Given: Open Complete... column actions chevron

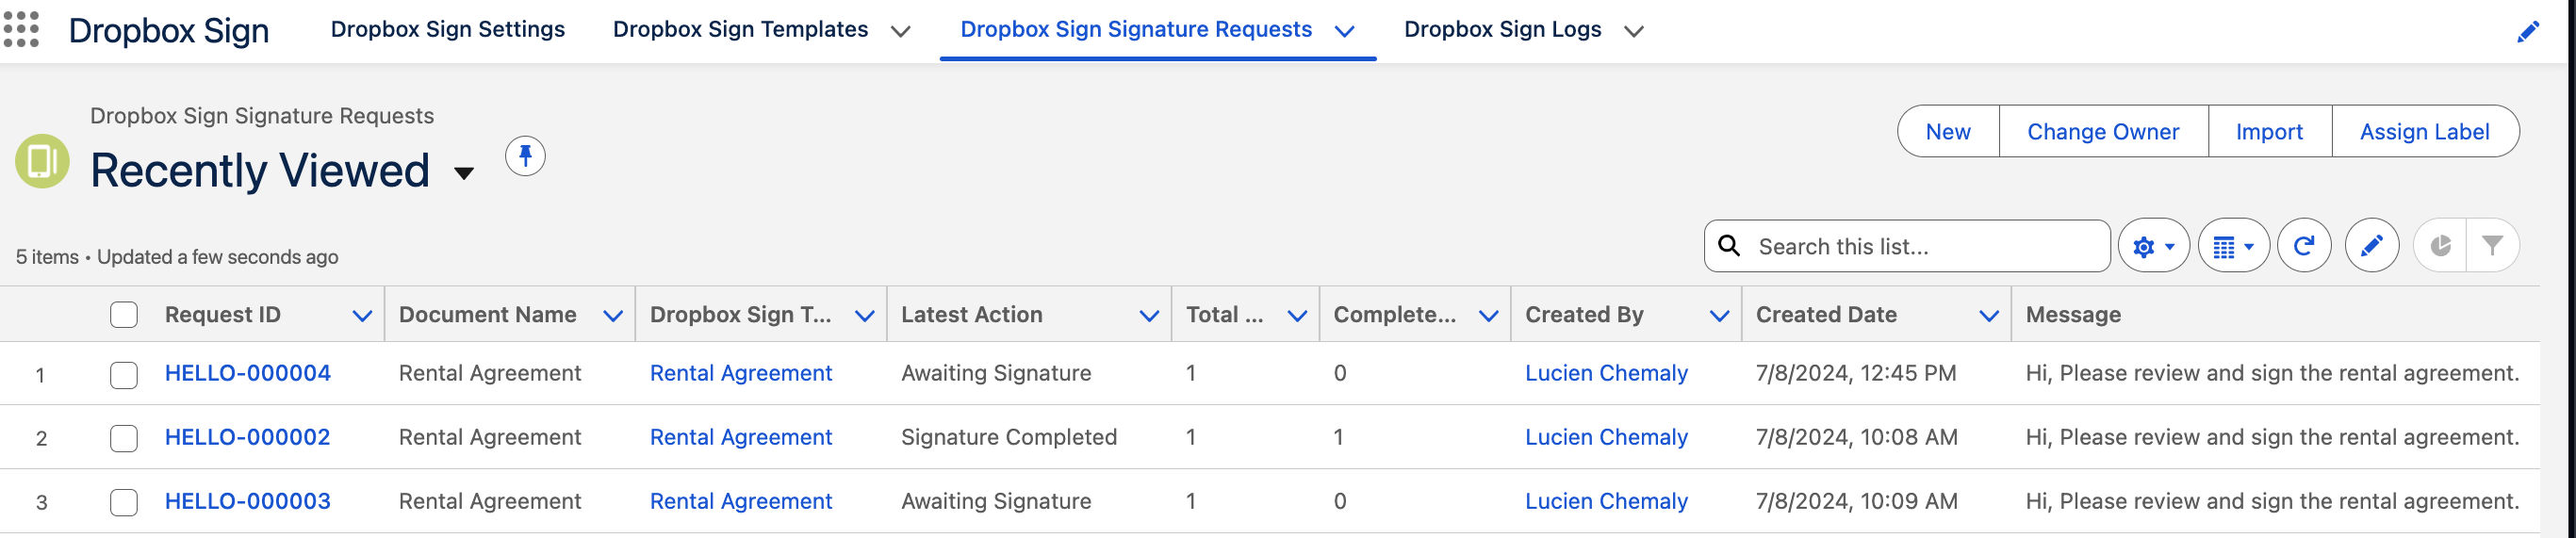Looking at the screenshot, I should (x=1488, y=316).
